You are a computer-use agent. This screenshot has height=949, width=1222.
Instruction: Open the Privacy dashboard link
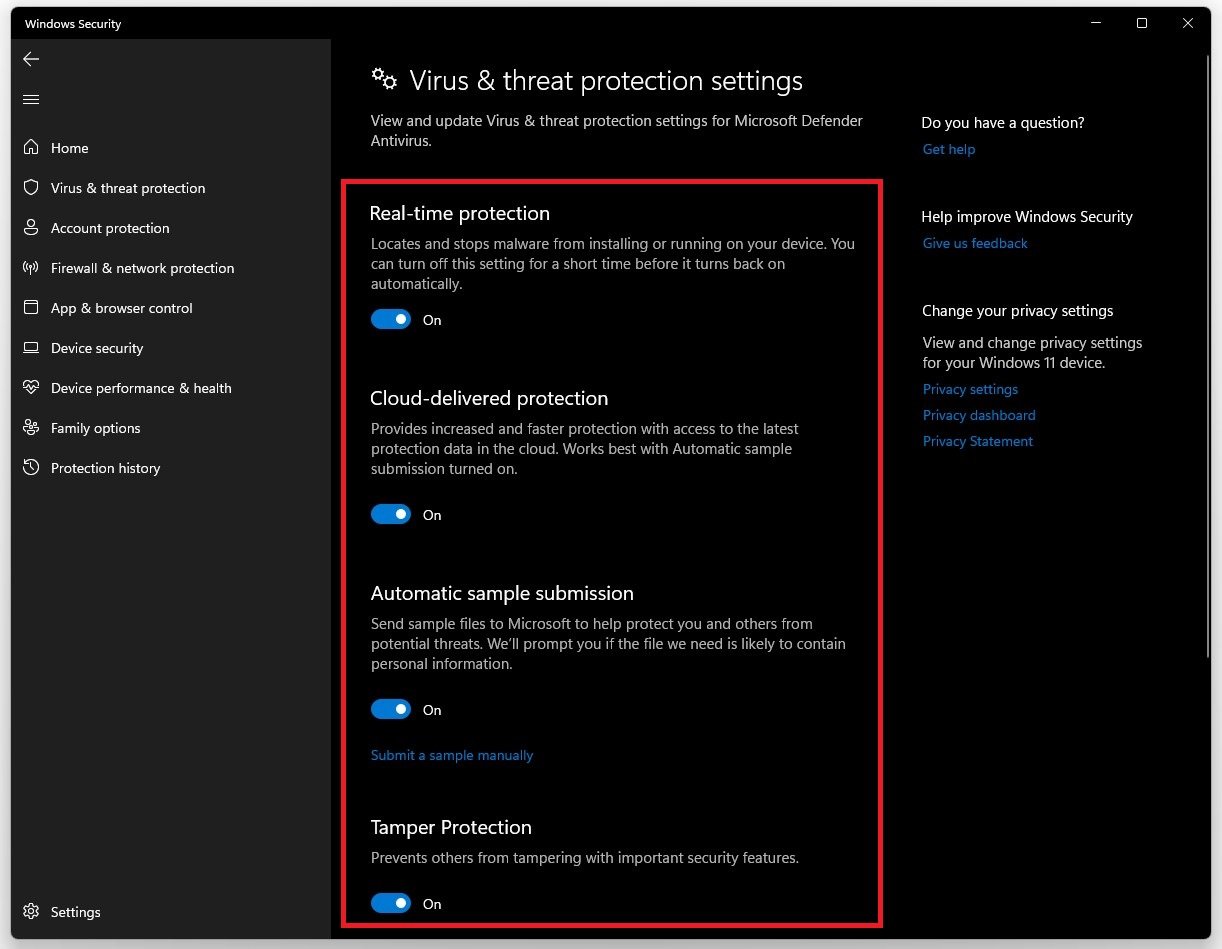pos(979,416)
